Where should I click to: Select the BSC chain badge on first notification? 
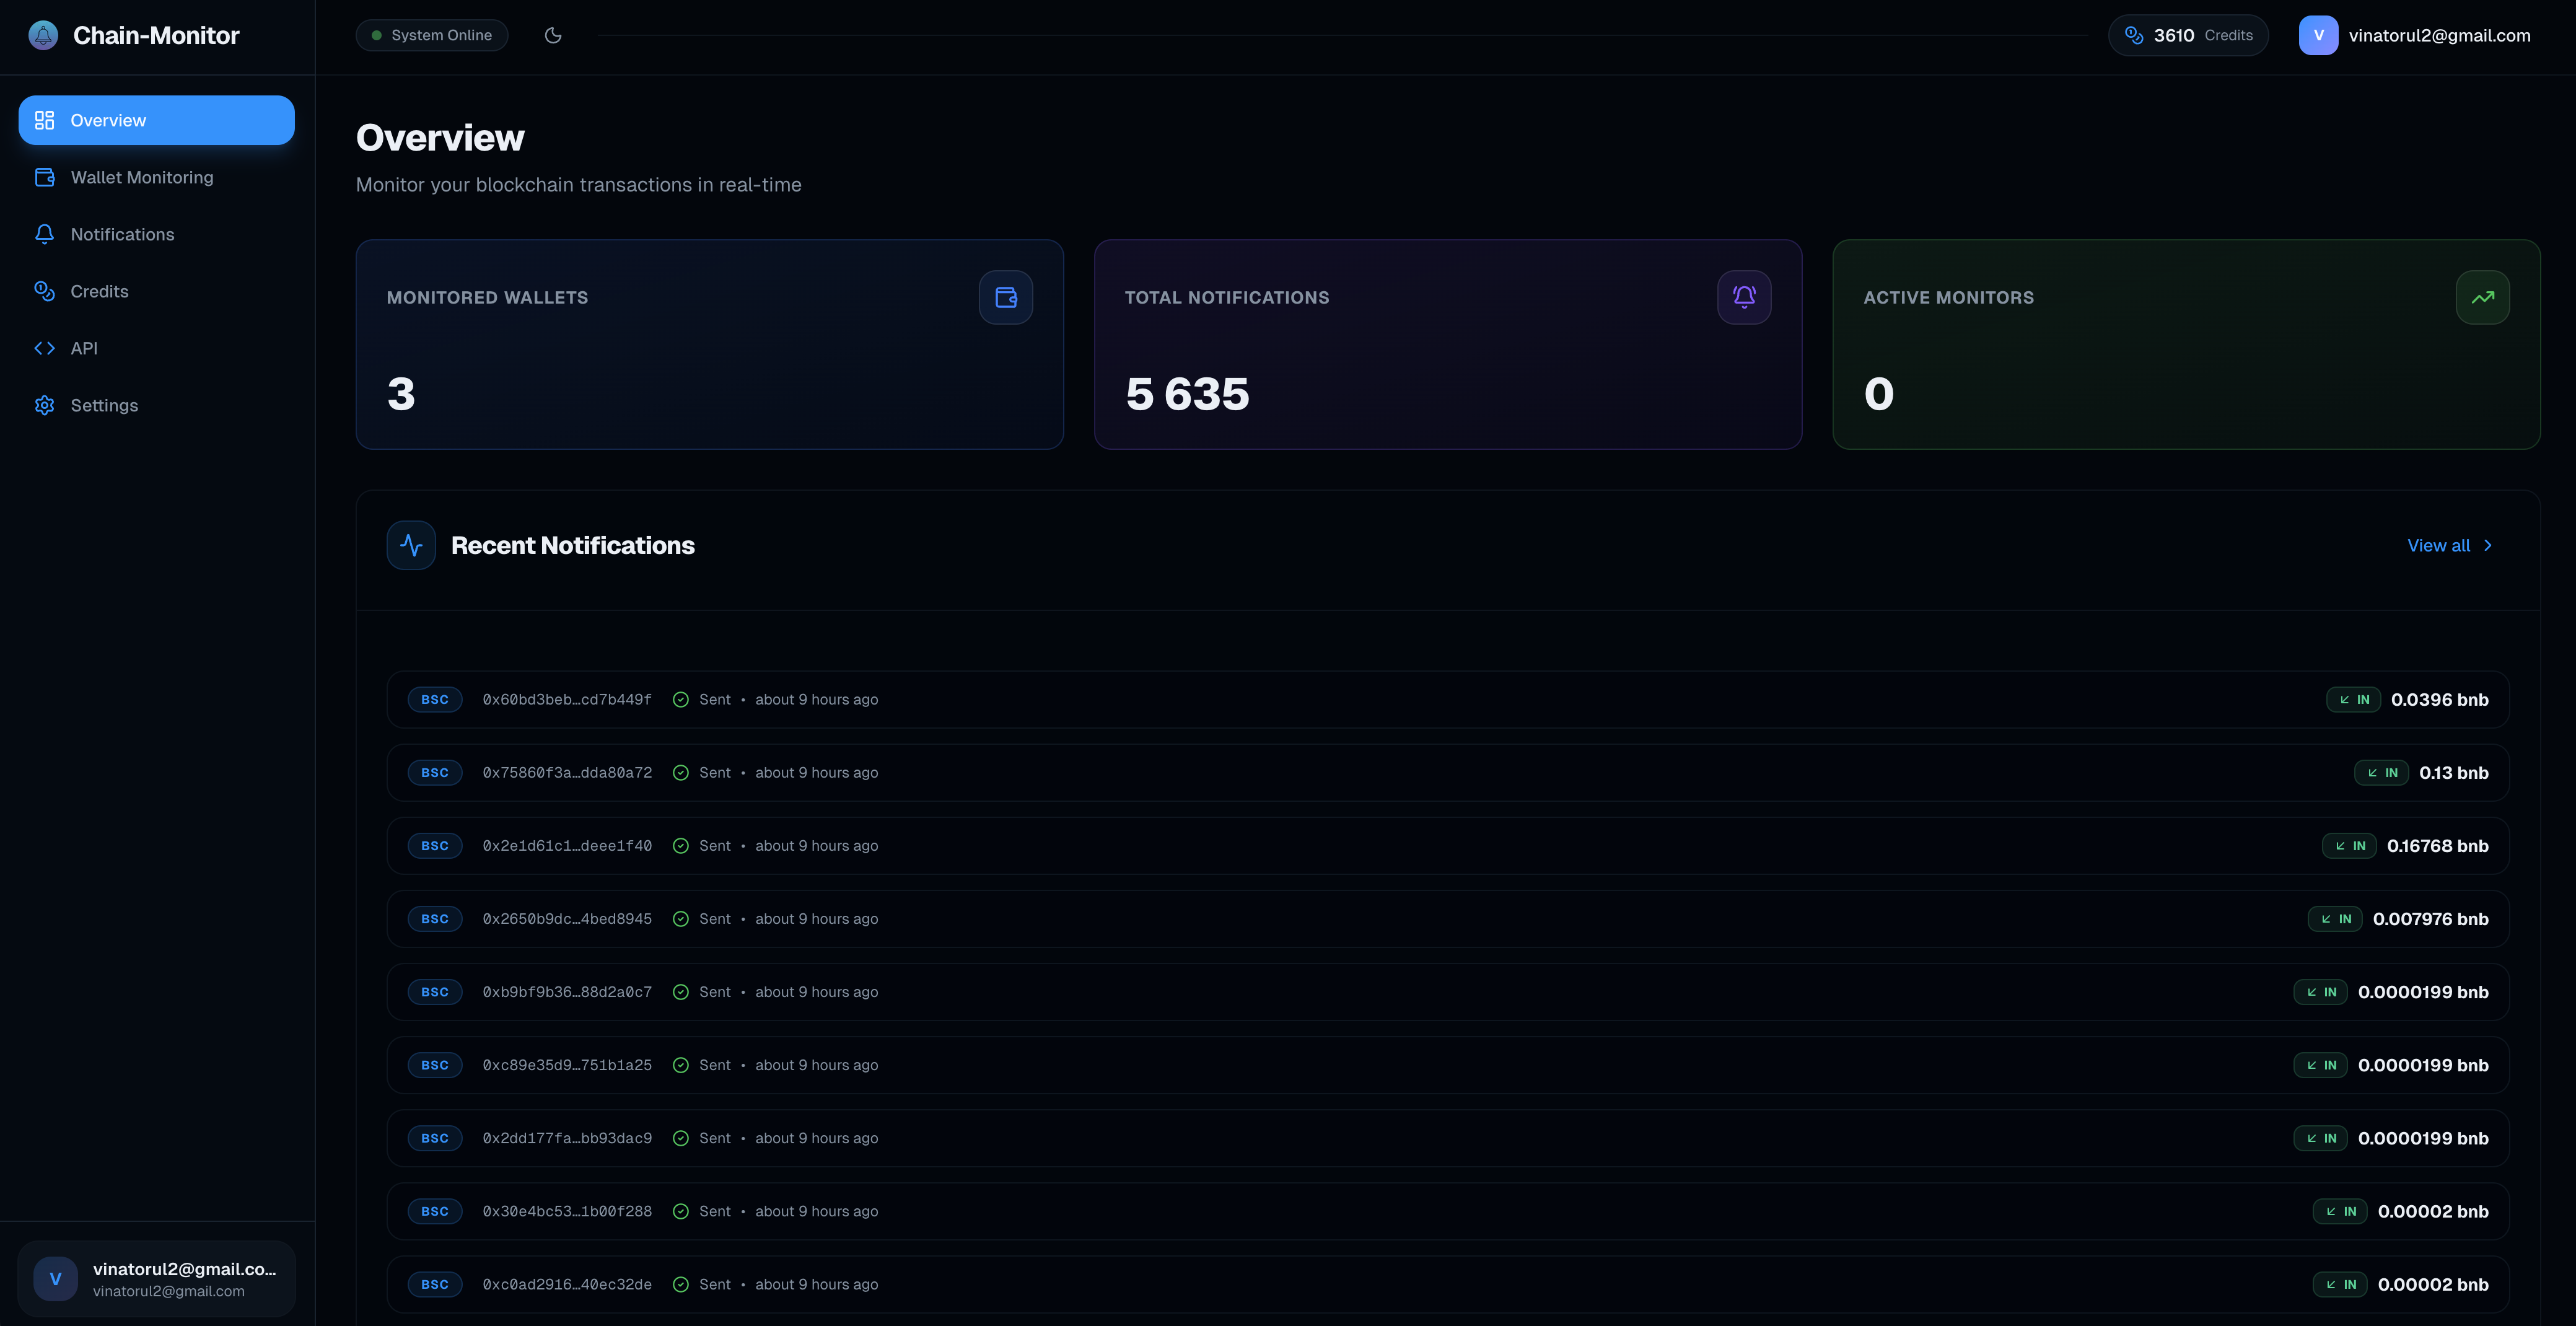coord(434,699)
